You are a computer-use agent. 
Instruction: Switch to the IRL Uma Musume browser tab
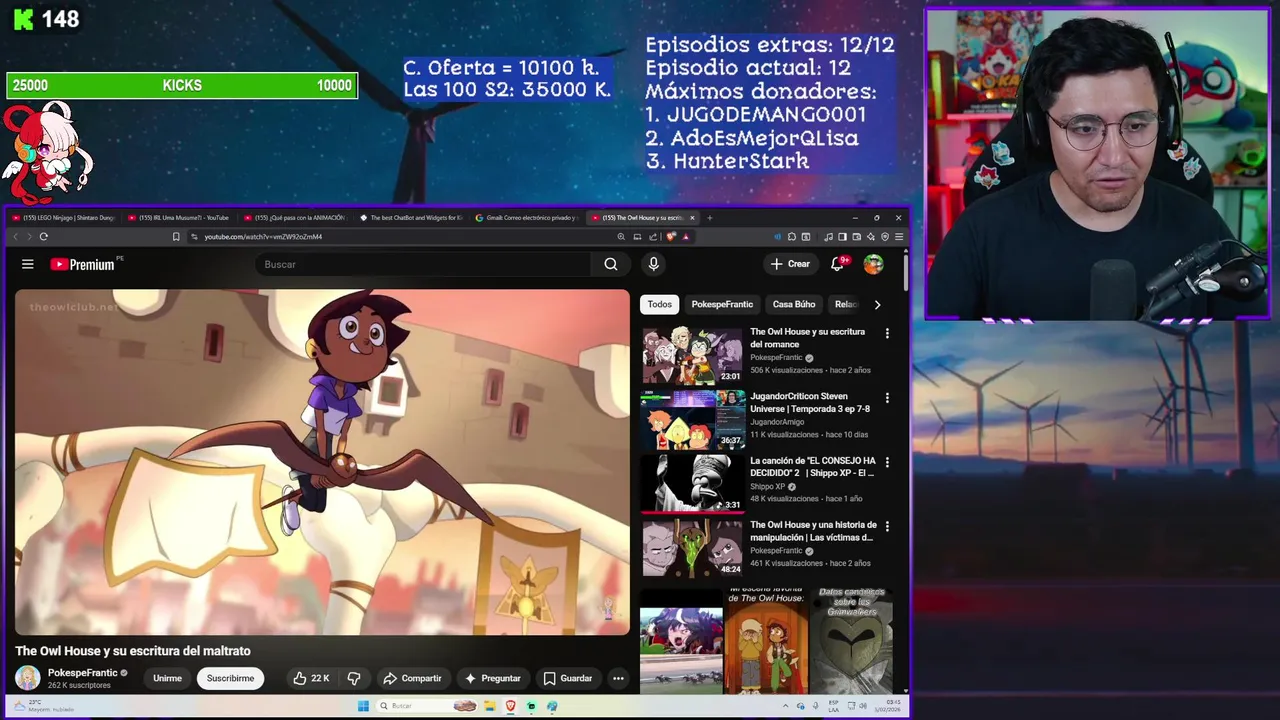pyautogui.click(x=179, y=217)
